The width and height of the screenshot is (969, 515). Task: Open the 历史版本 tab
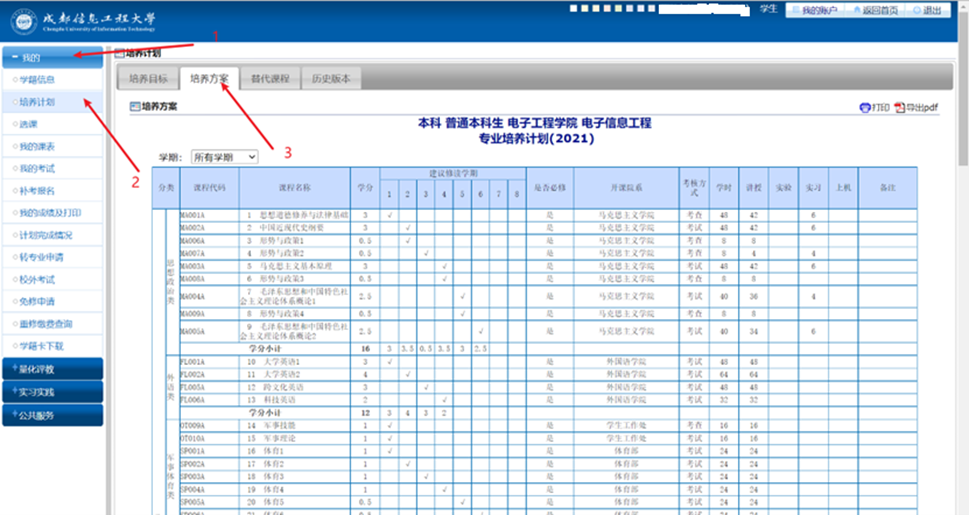(330, 78)
